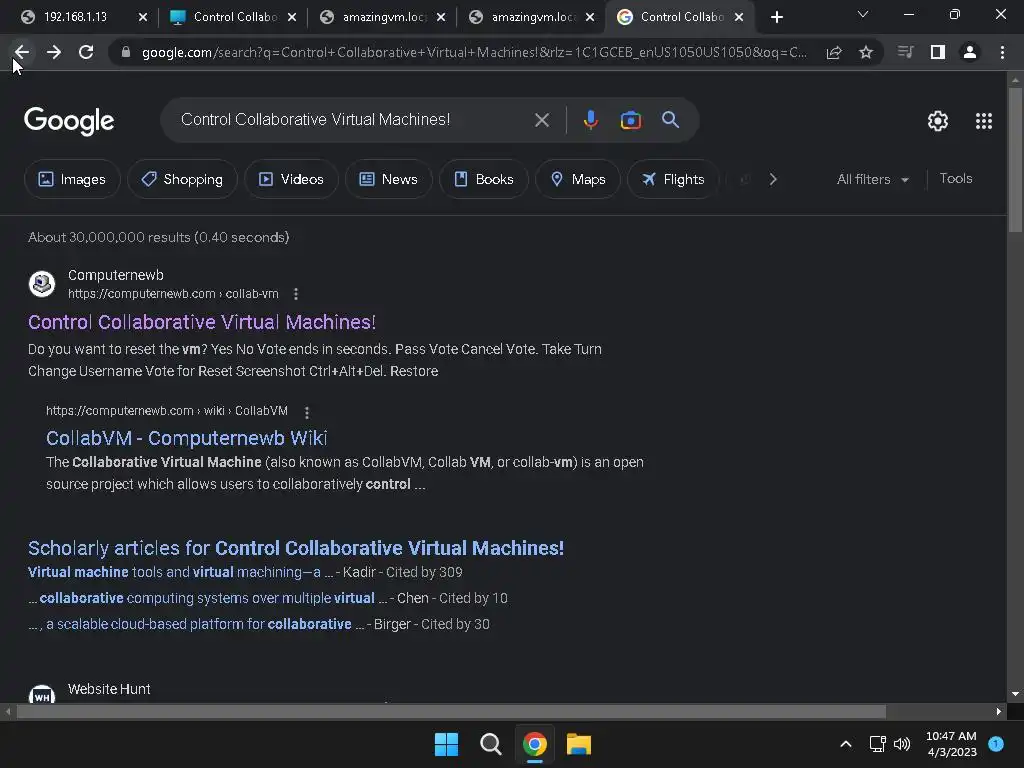The height and width of the screenshot is (768, 1024).
Task: Click the 'About 30,000,000 results' text
Action: tap(159, 238)
